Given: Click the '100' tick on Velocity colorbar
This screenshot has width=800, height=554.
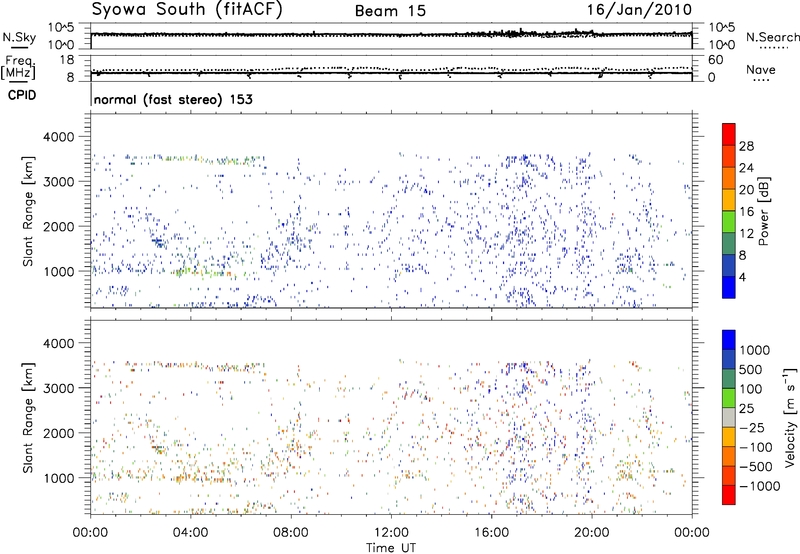Looking at the screenshot, I should tap(751, 389).
